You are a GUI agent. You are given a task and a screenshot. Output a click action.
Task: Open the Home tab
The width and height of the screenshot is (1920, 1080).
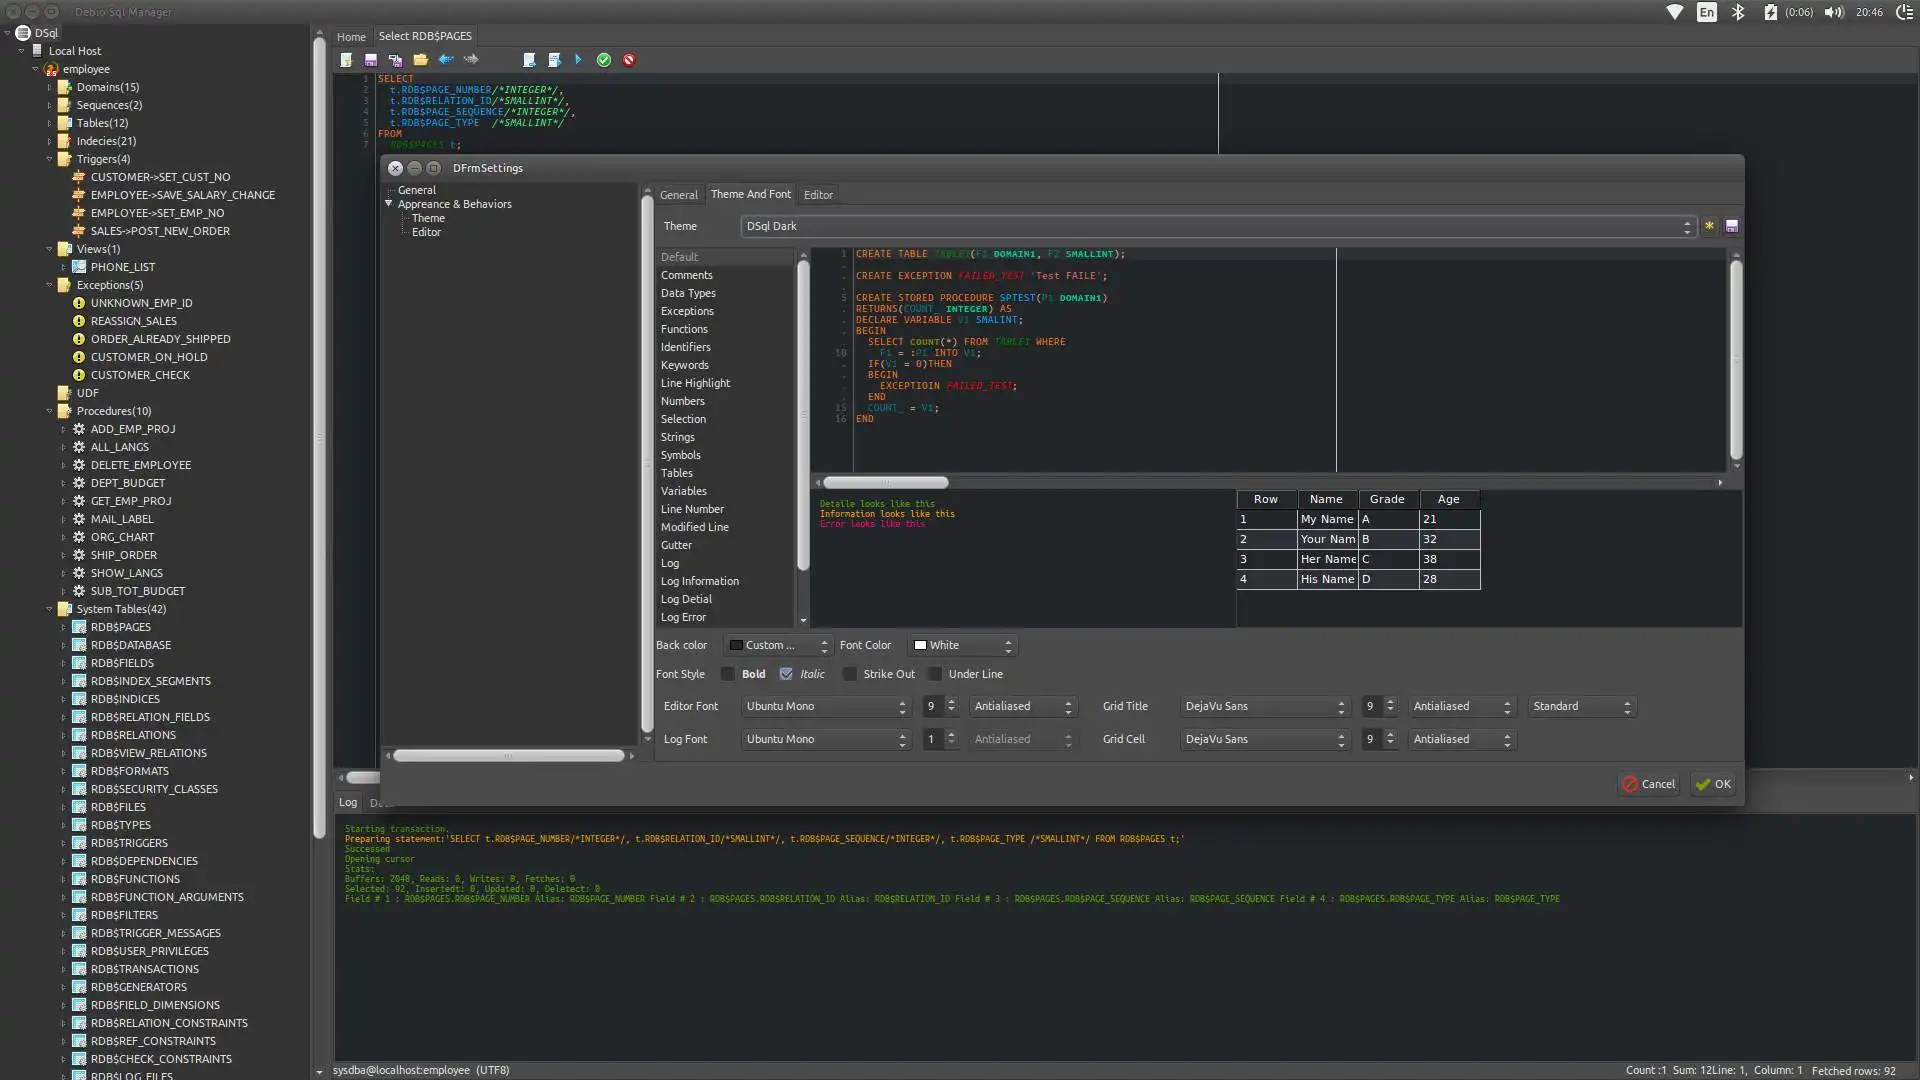[x=351, y=36]
